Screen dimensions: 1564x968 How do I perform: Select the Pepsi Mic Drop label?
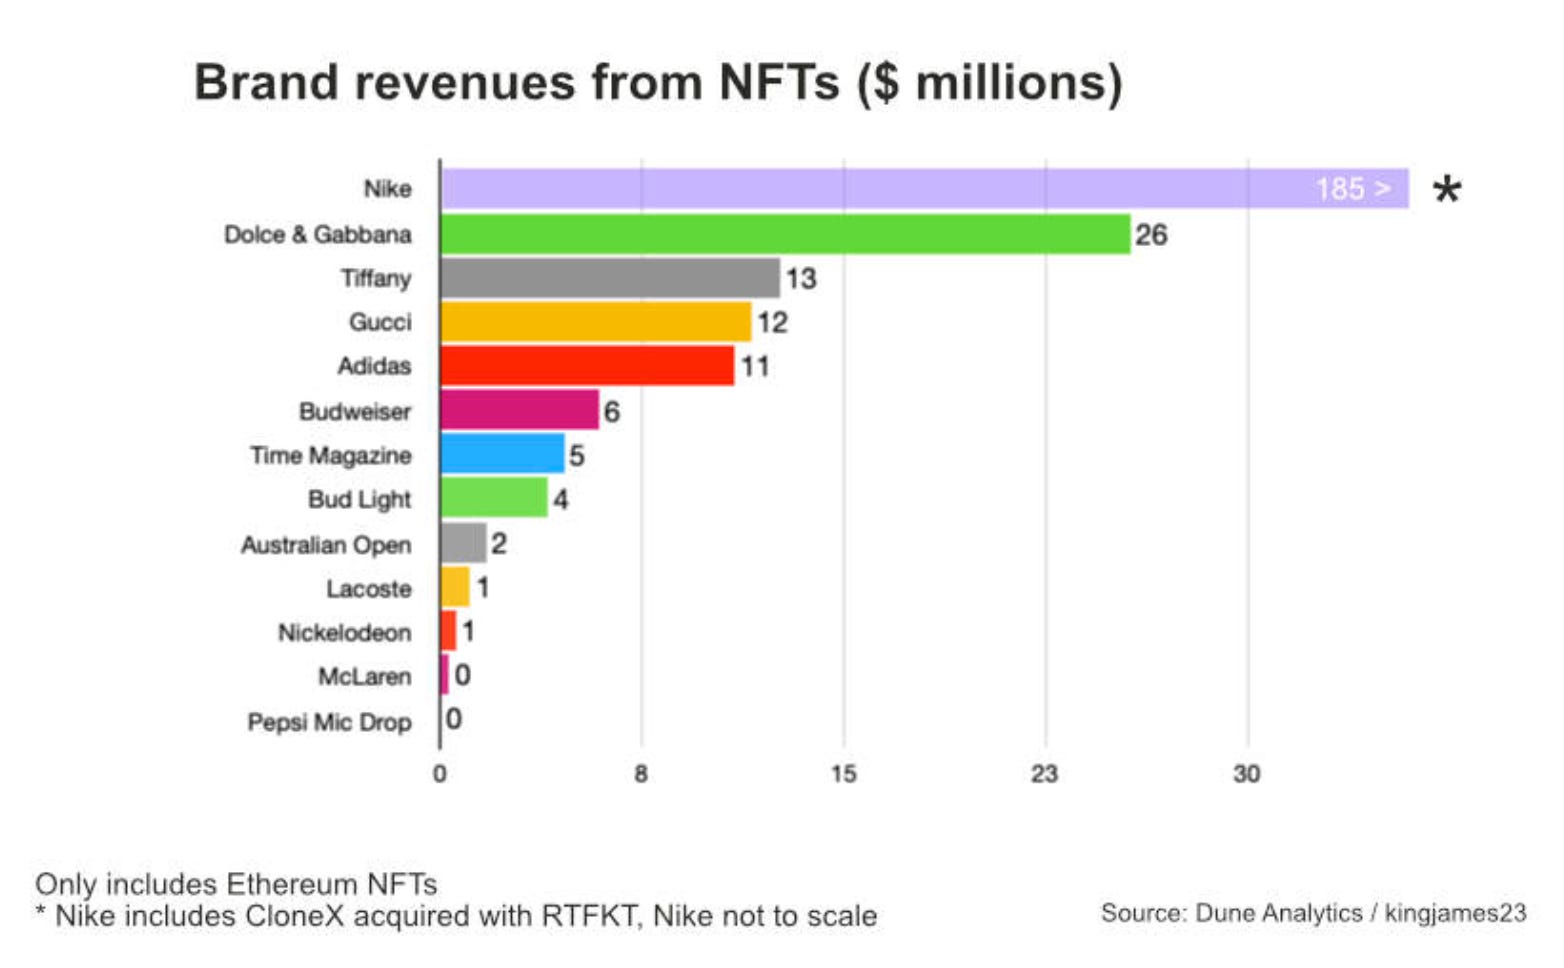tap(330, 722)
